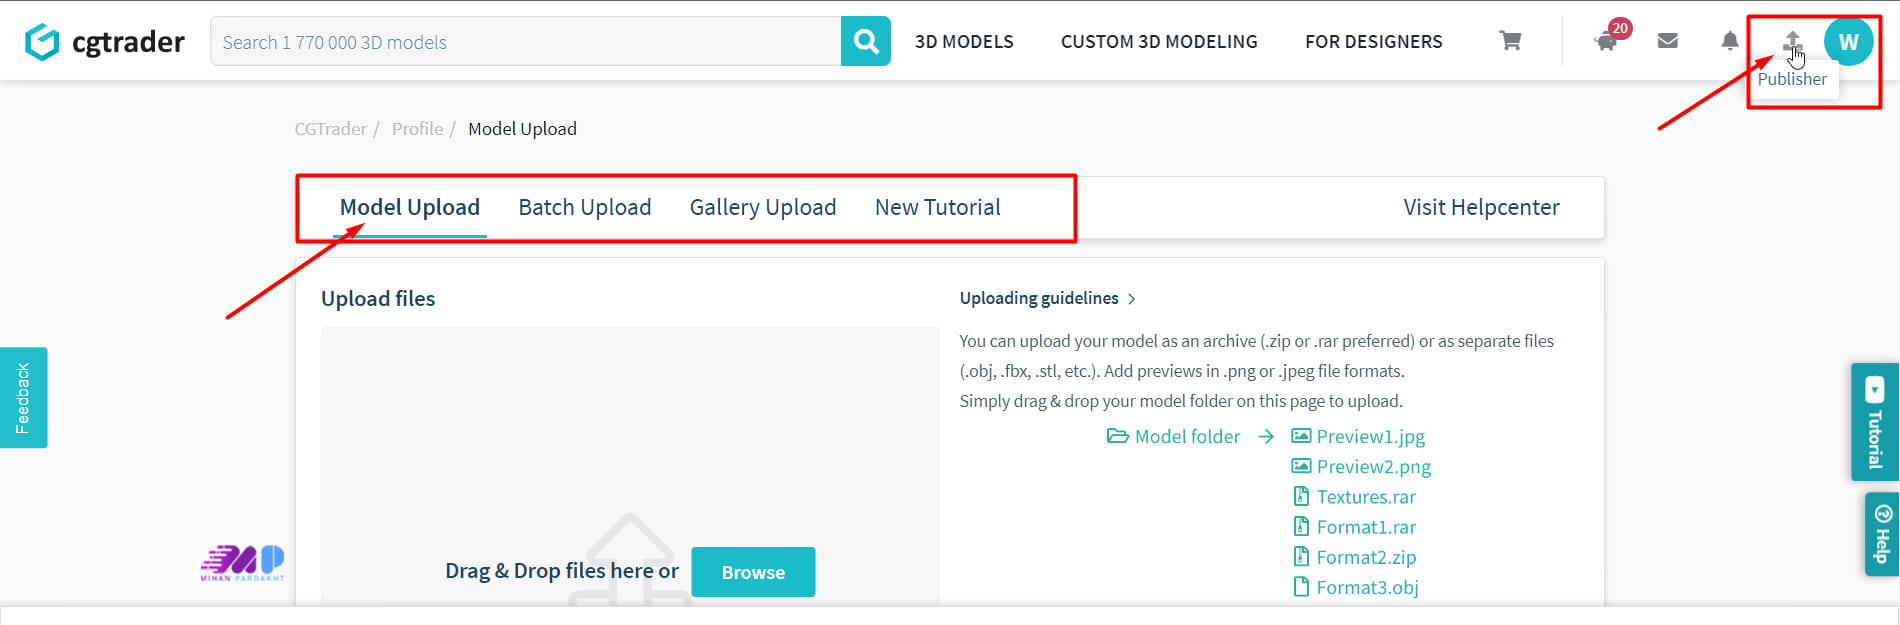Focus the Search 3D models field
The width and height of the screenshot is (1900, 625).
[525, 42]
